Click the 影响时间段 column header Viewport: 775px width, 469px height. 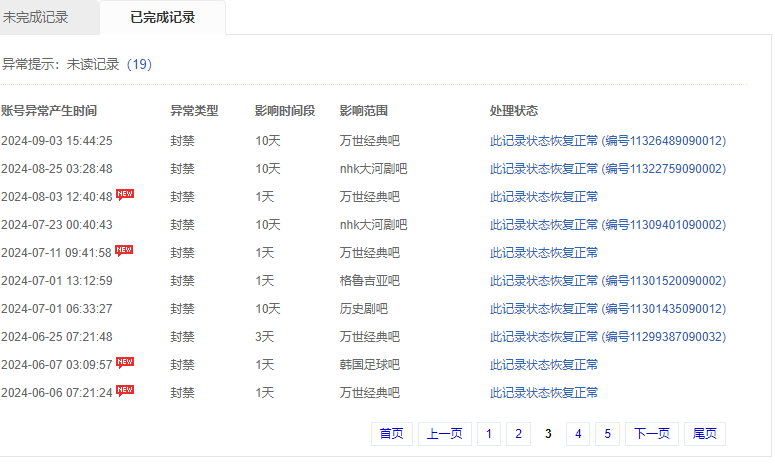(x=285, y=111)
